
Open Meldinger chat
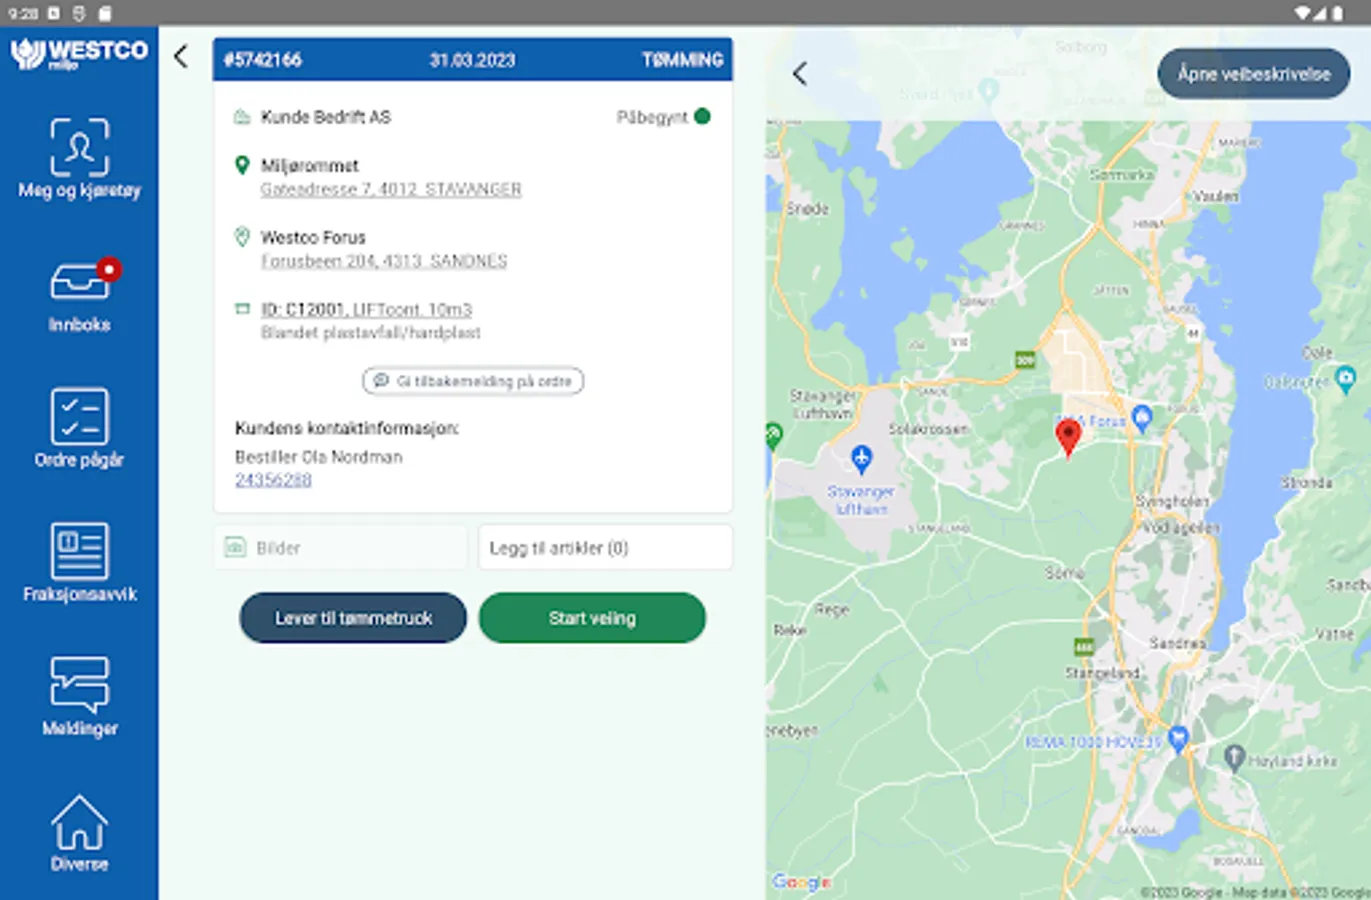pos(79,697)
